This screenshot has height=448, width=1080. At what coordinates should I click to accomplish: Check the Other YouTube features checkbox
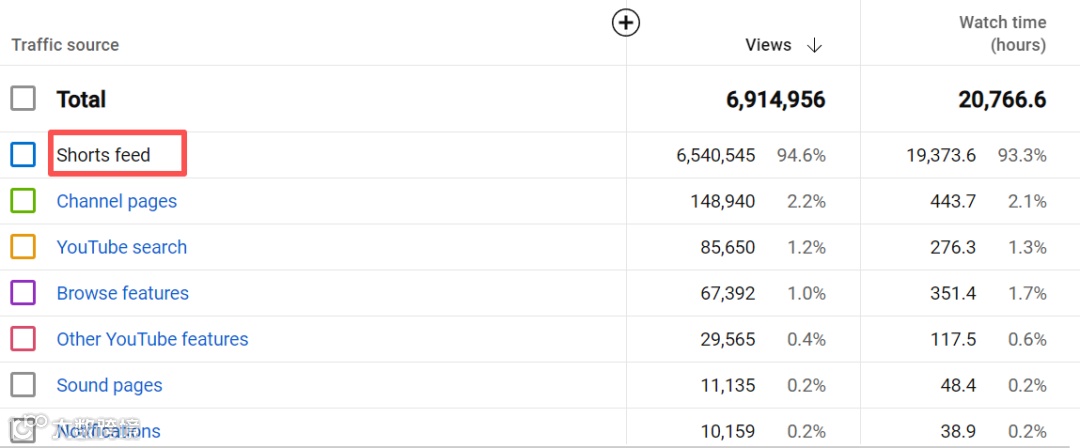tap(23, 339)
